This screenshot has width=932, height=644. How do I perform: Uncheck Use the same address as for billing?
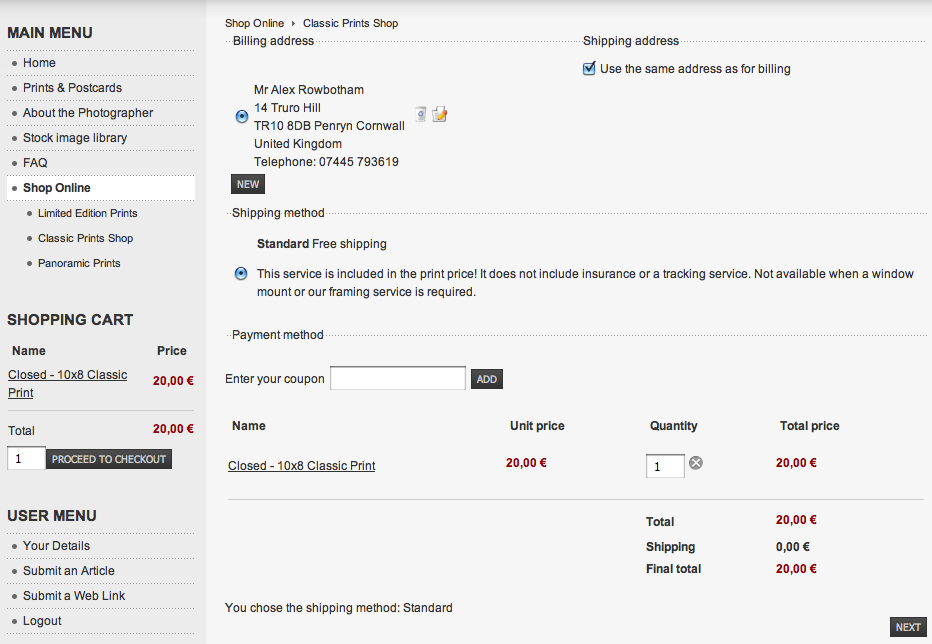click(x=589, y=68)
